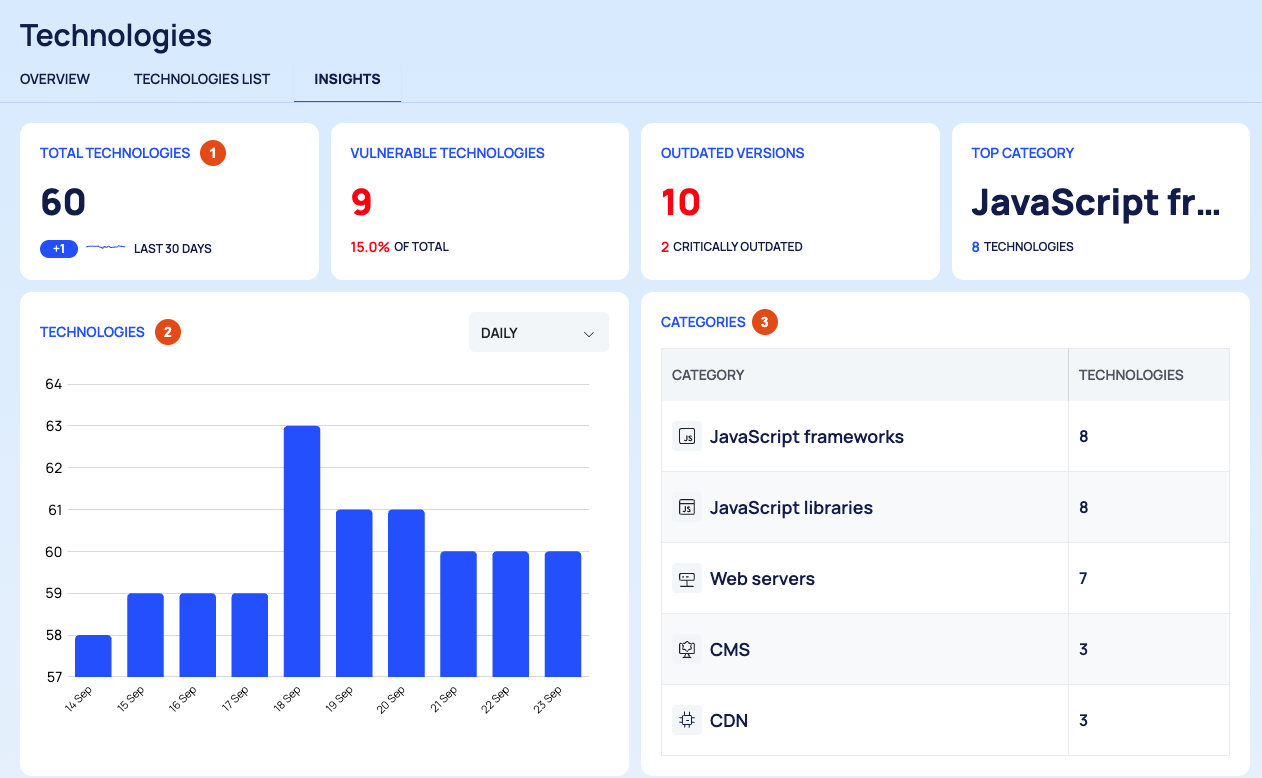The image size is (1262, 778).
Task: Open the CMS category name
Action: click(x=730, y=650)
